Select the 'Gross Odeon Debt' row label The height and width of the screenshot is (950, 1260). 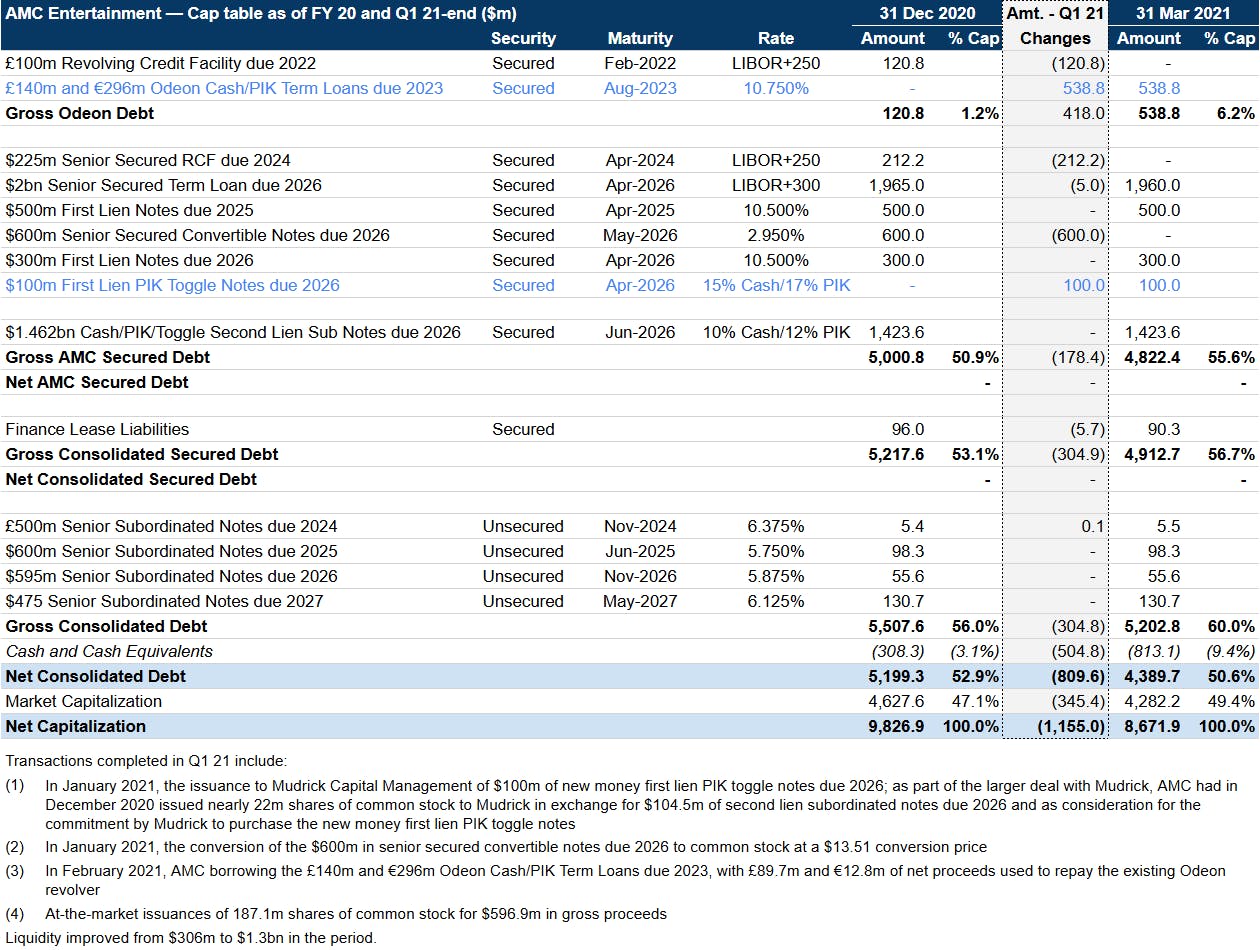click(80, 113)
